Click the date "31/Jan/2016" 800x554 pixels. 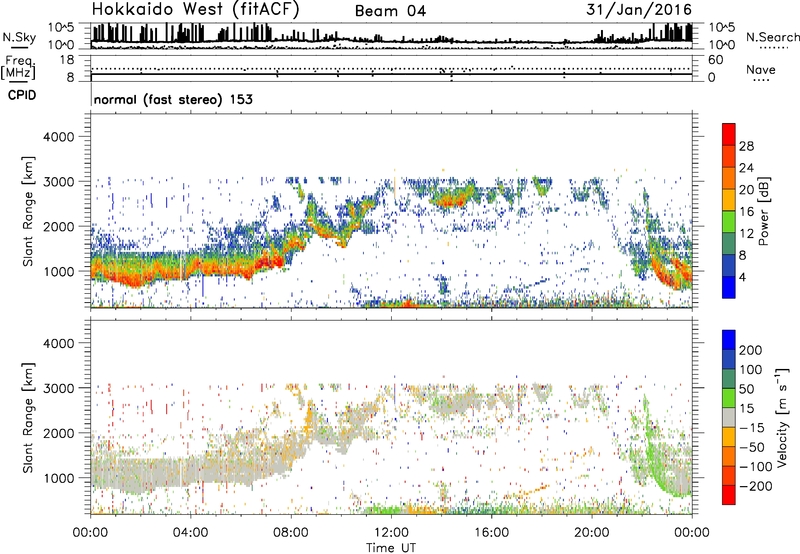tap(639, 9)
